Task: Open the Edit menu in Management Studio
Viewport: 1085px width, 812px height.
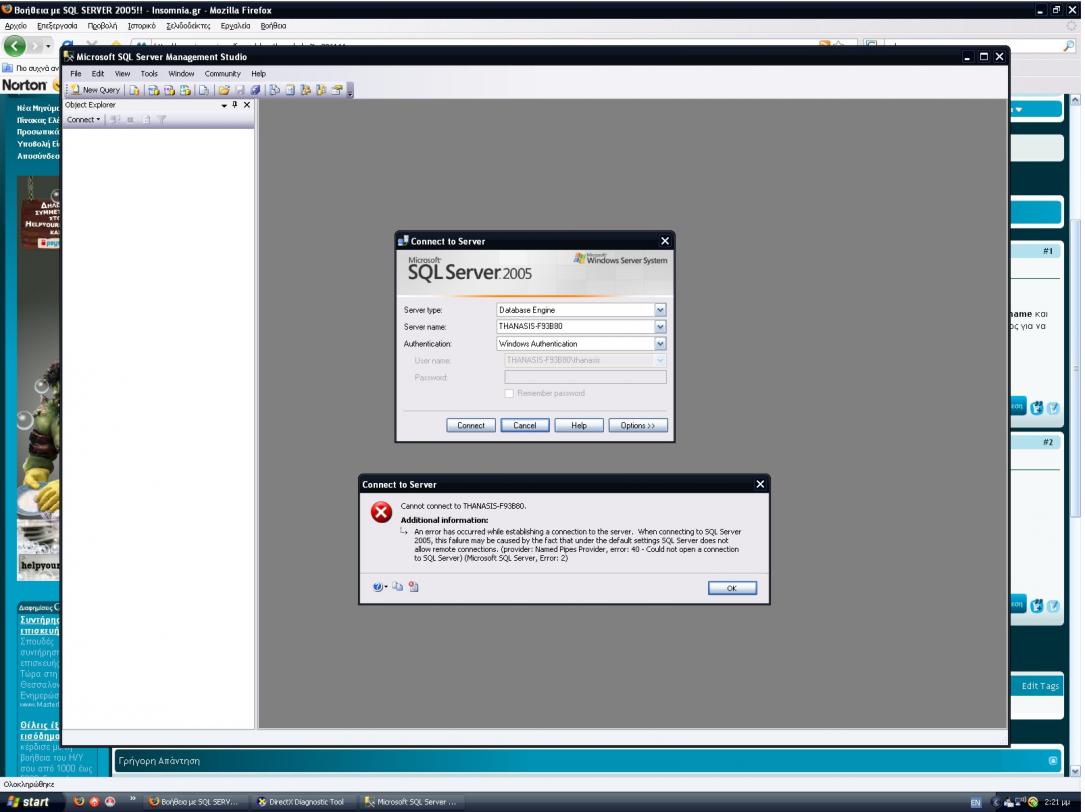Action: click(x=98, y=73)
